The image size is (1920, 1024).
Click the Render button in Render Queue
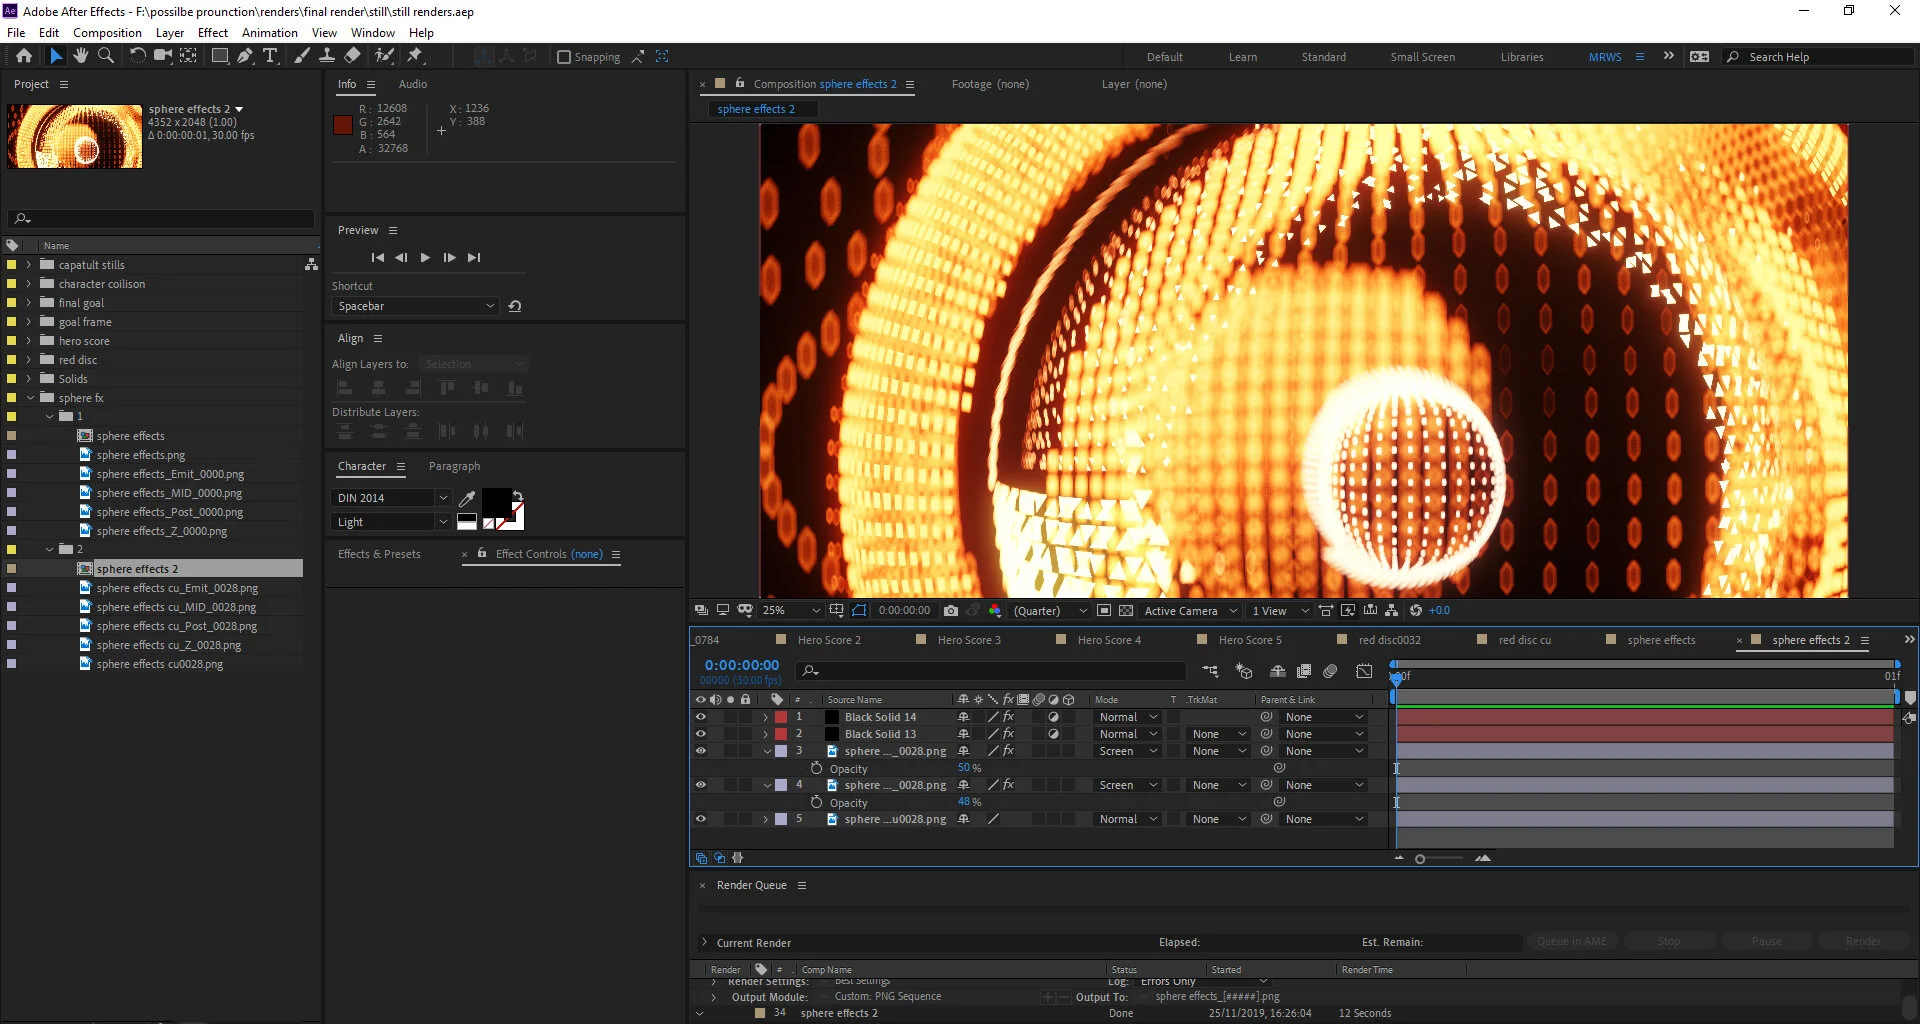click(1862, 941)
